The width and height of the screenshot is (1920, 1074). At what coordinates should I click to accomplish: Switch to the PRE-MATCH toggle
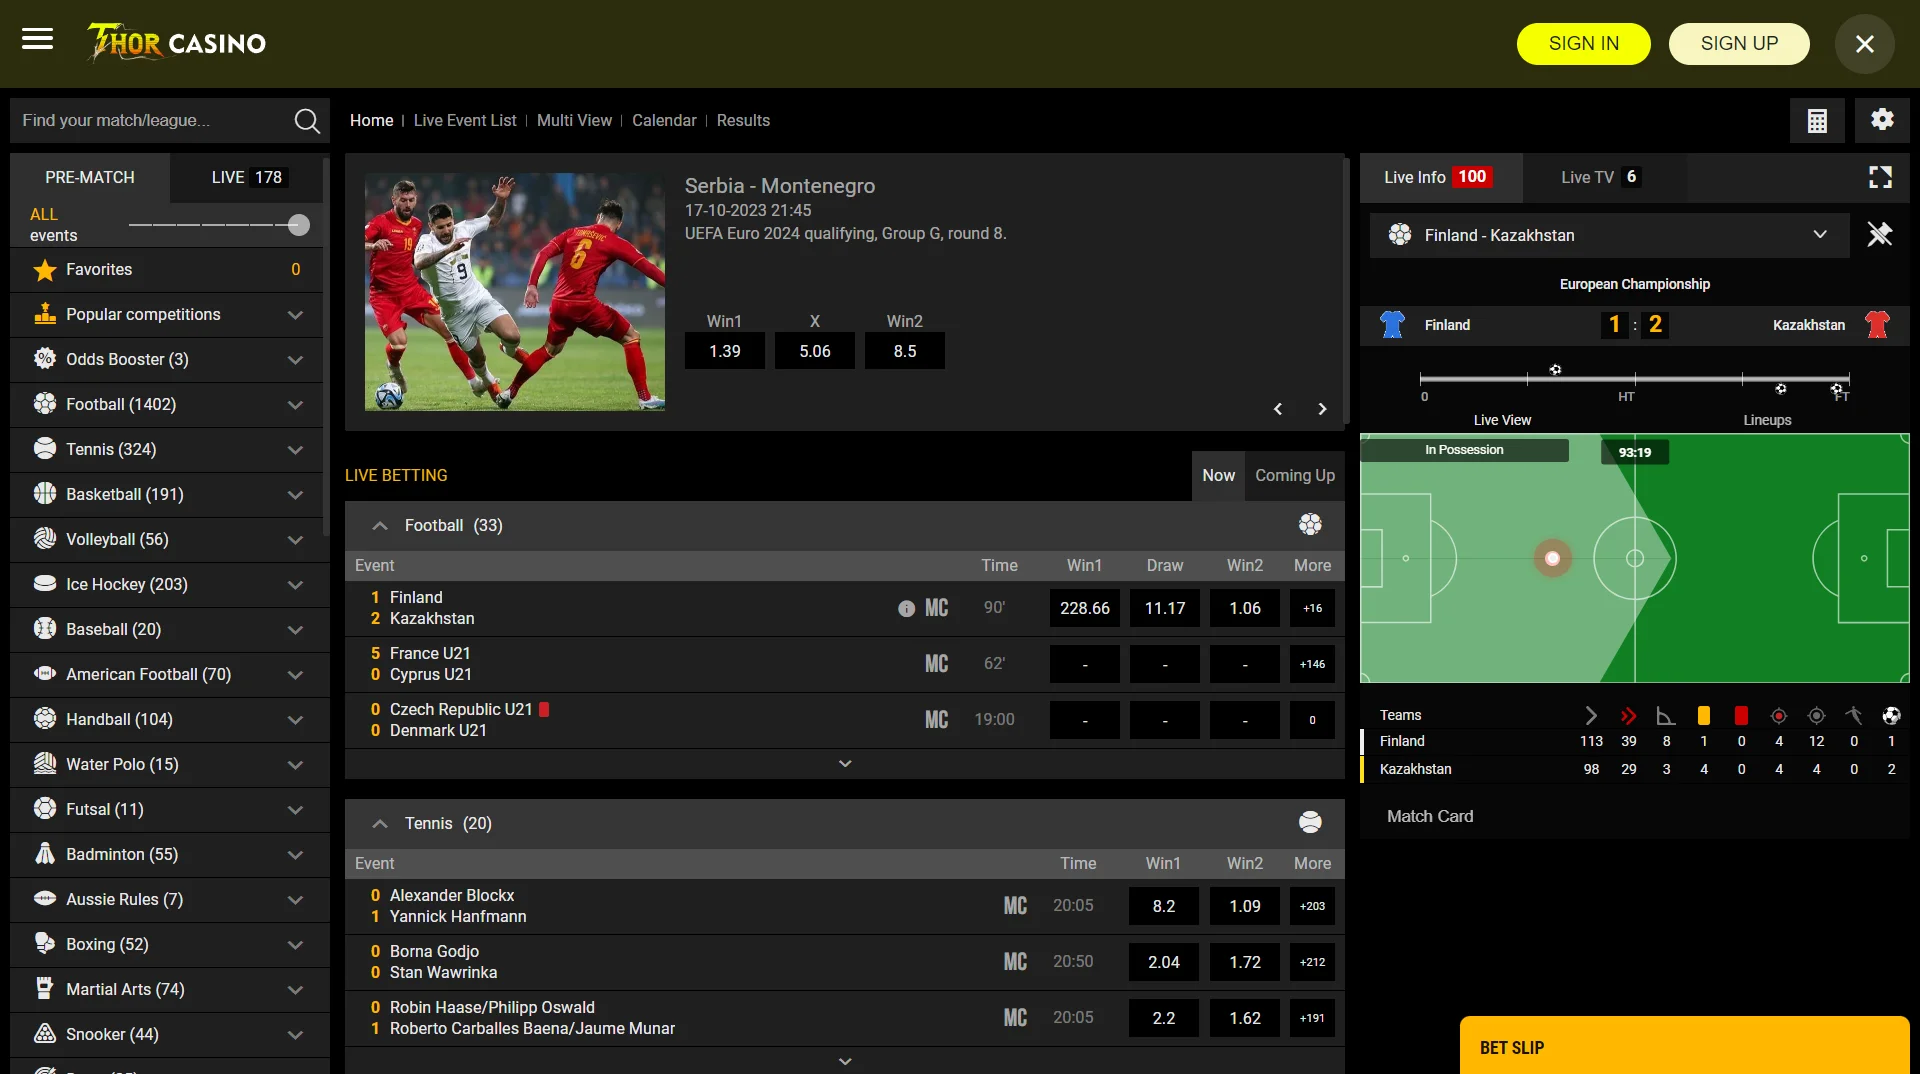90,178
